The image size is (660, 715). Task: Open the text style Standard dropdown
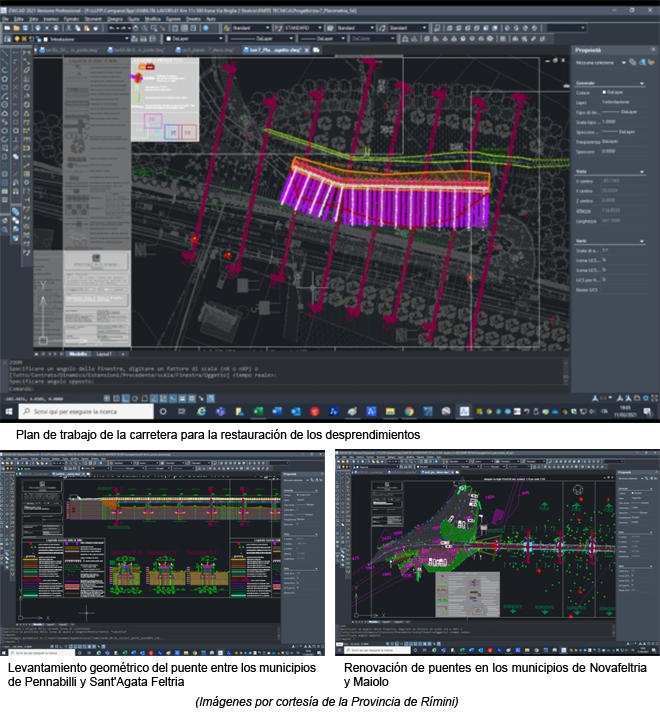click(250, 28)
